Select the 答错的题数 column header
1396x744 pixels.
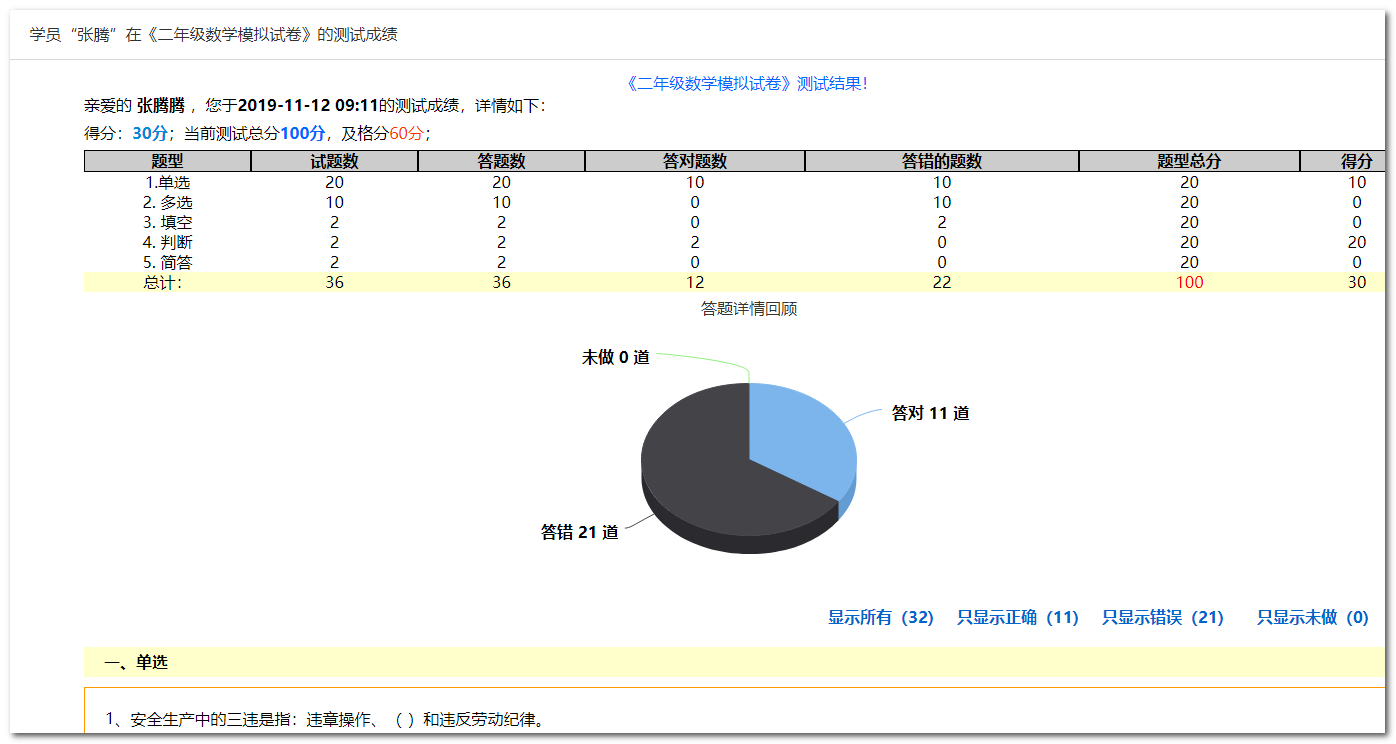[942, 161]
